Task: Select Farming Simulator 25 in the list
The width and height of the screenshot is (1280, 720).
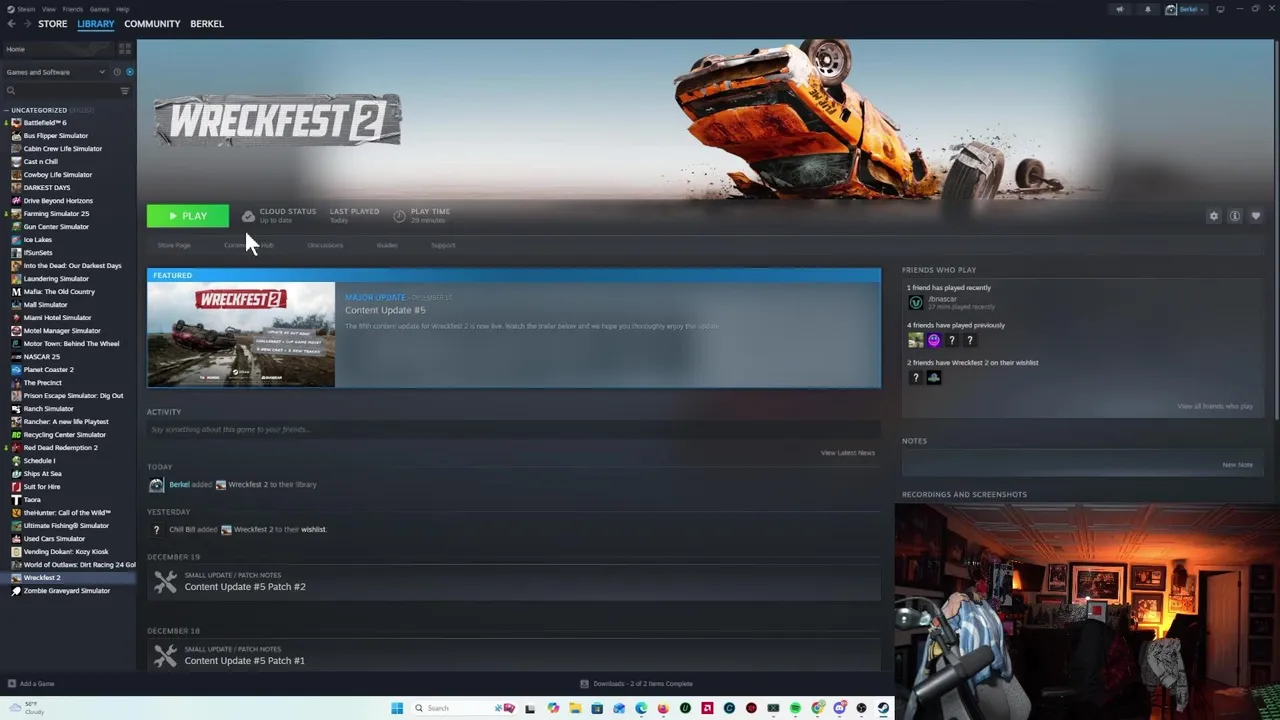Action: [56, 213]
